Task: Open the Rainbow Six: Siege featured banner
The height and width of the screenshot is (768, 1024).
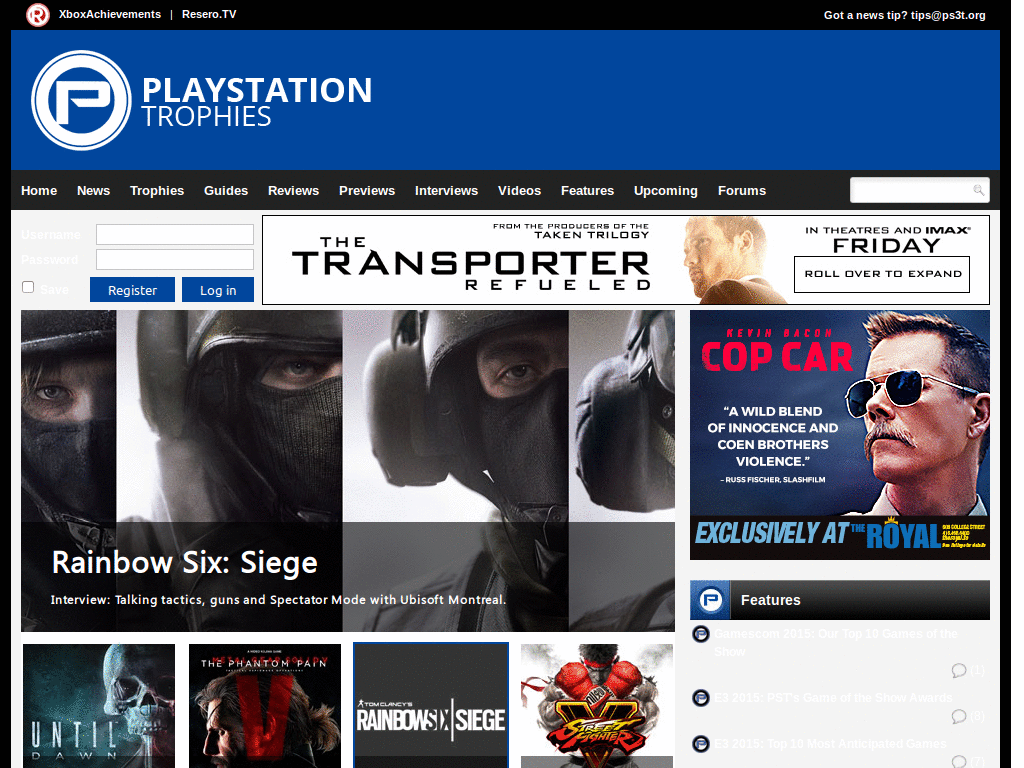Action: 348,471
